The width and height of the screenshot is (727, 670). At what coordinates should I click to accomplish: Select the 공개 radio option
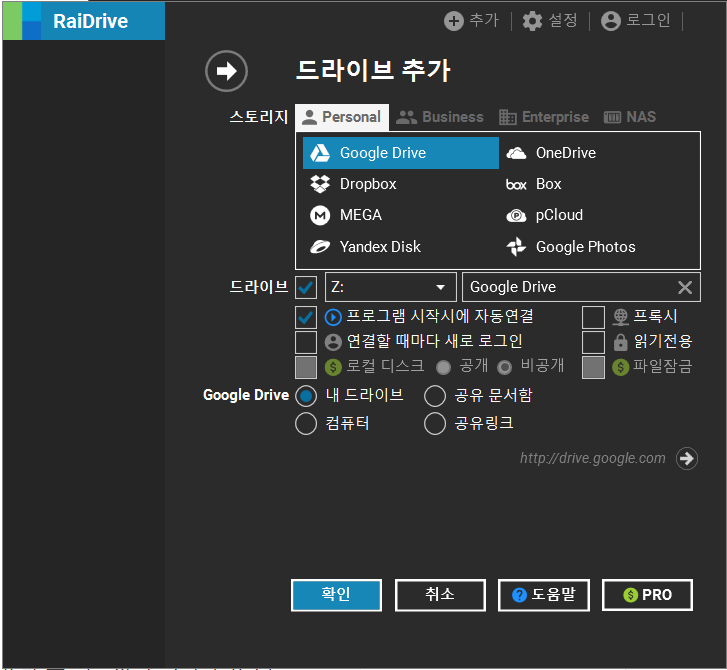point(444,368)
